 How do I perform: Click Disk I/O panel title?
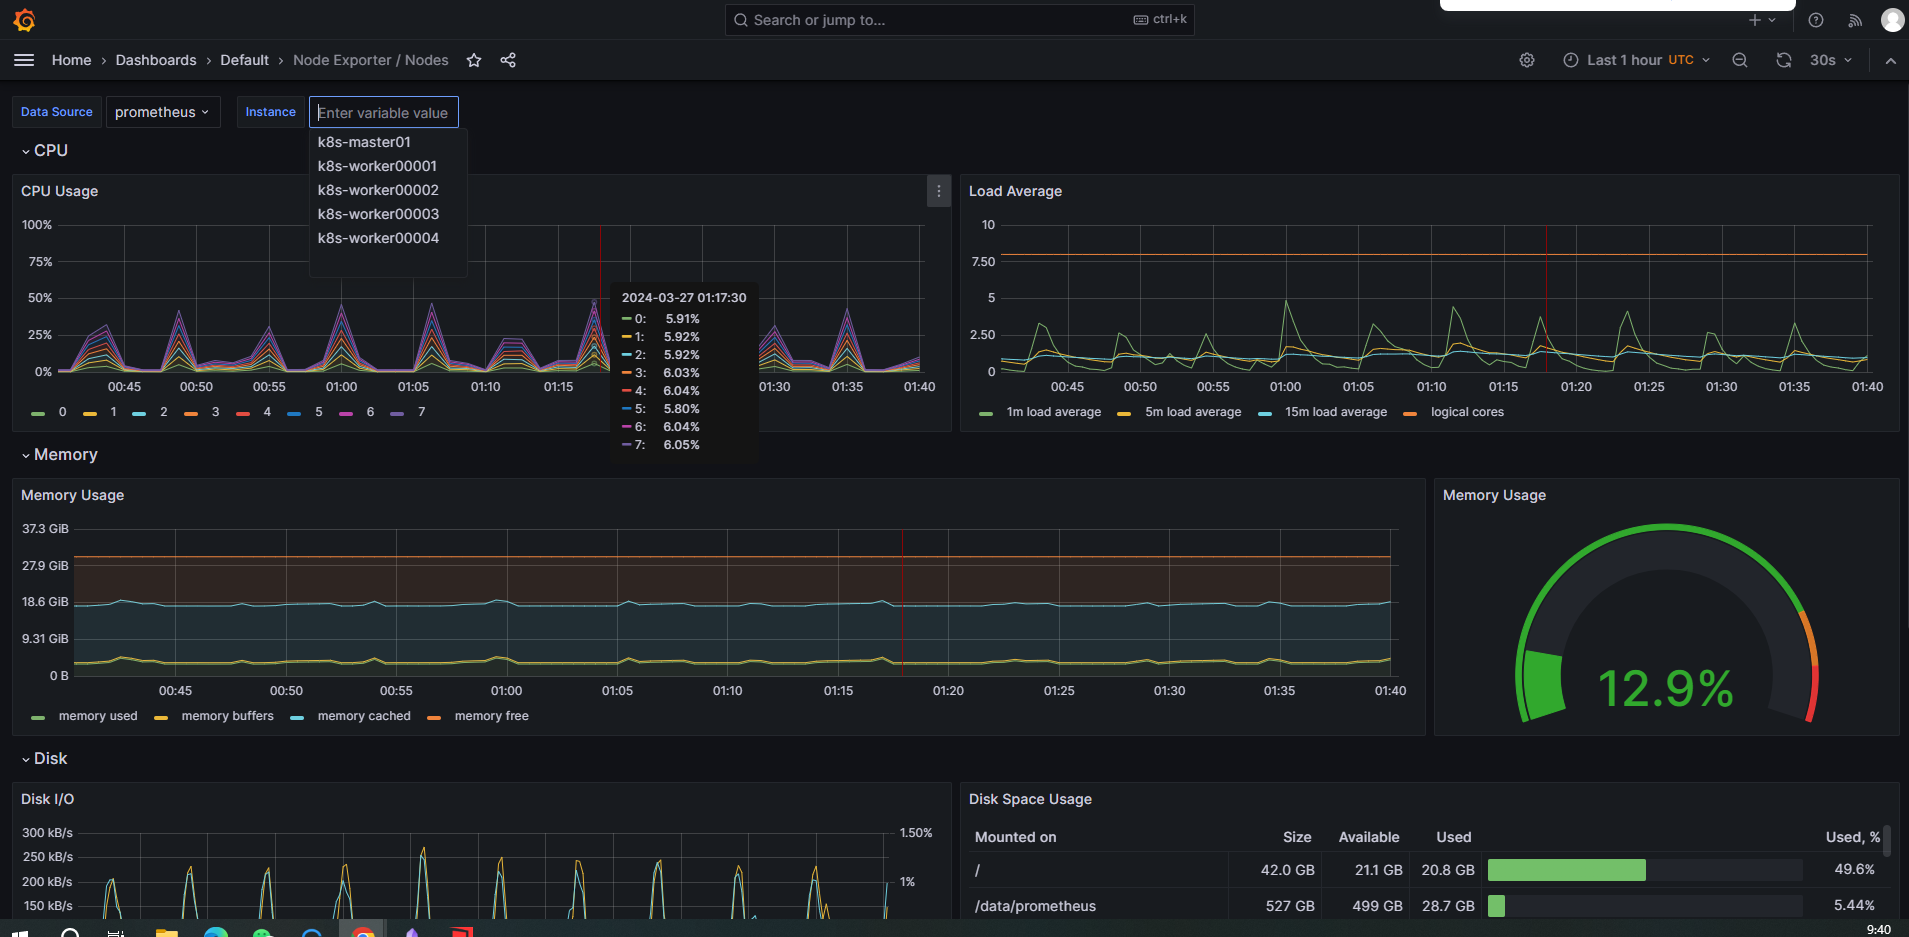tap(47, 799)
